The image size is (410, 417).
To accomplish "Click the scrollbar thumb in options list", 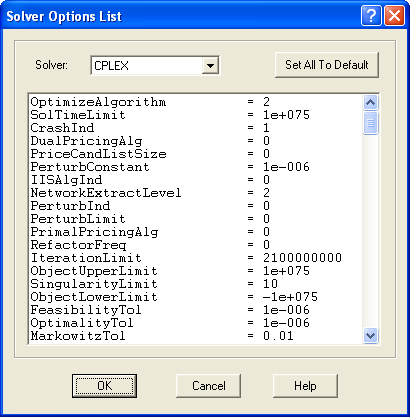I will coord(371,123).
